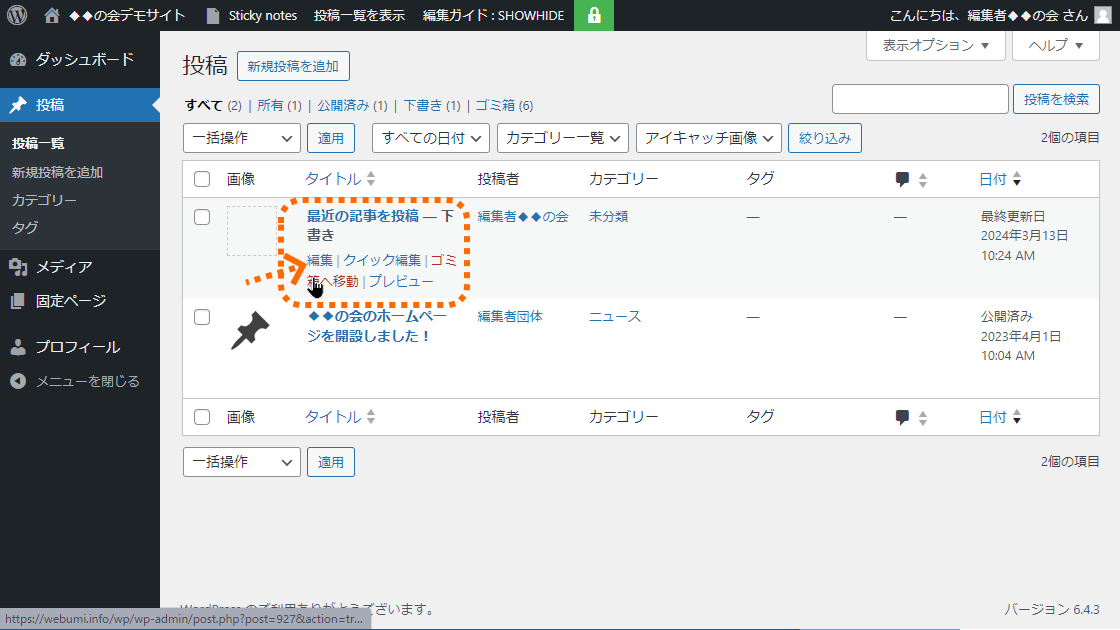Expand the すべての日付 date filter
The image size is (1120, 630).
point(430,138)
